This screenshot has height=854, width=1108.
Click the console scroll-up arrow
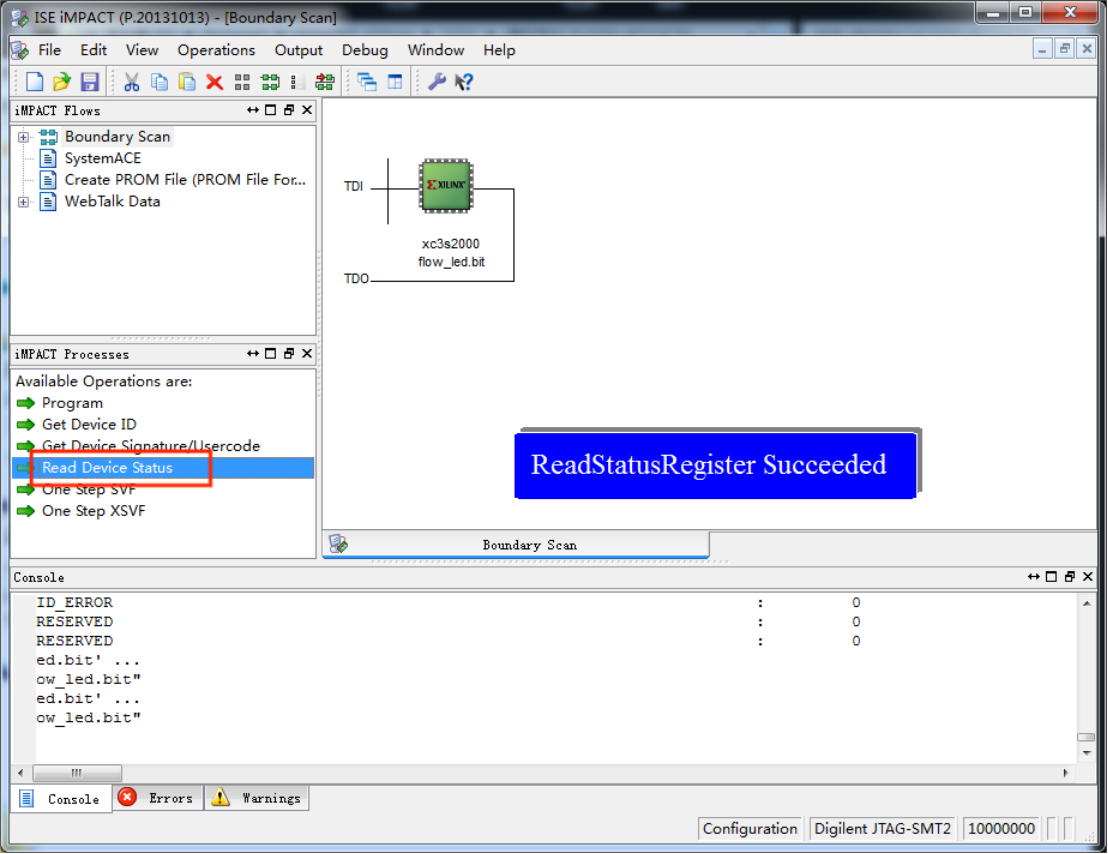click(x=1086, y=603)
